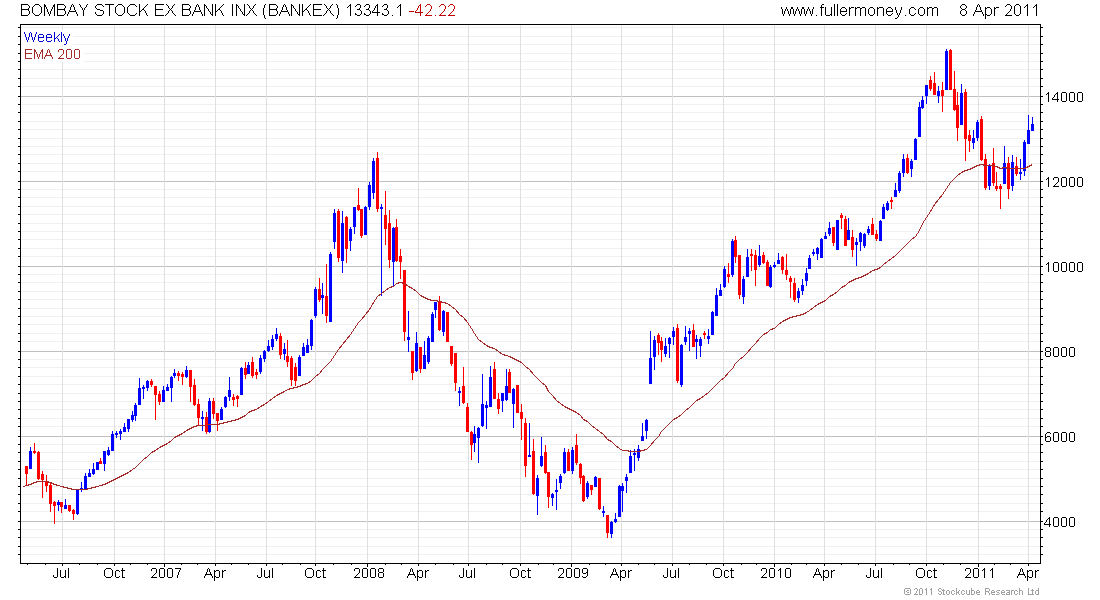Screen dimensions: 1100x600
Task: Click the Stockcube Research Ltd copyright text
Action: pyautogui.click(x=972, y=592)
